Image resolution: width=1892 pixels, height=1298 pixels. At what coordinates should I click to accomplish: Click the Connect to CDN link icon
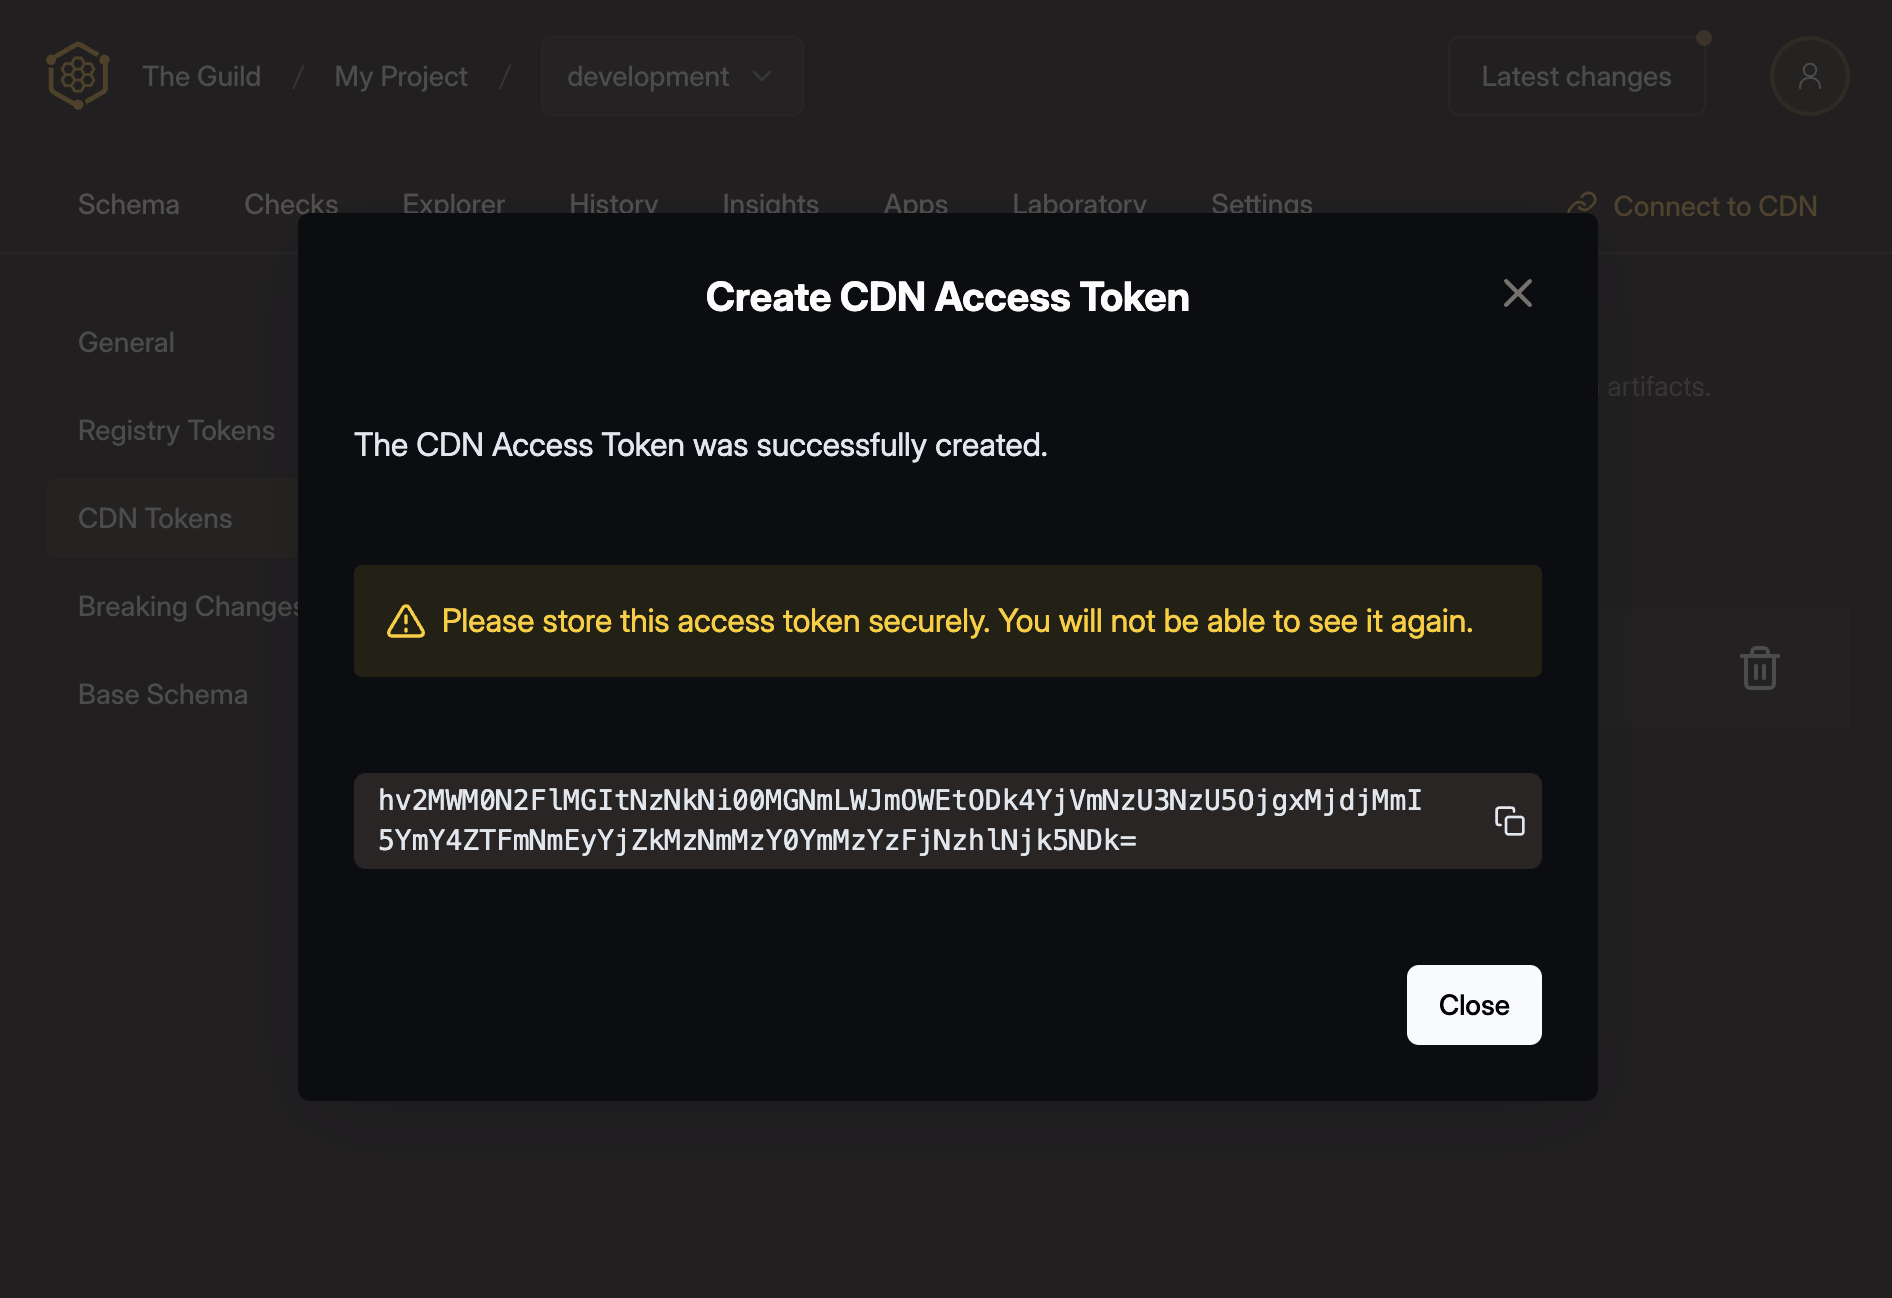[1581, 205]
